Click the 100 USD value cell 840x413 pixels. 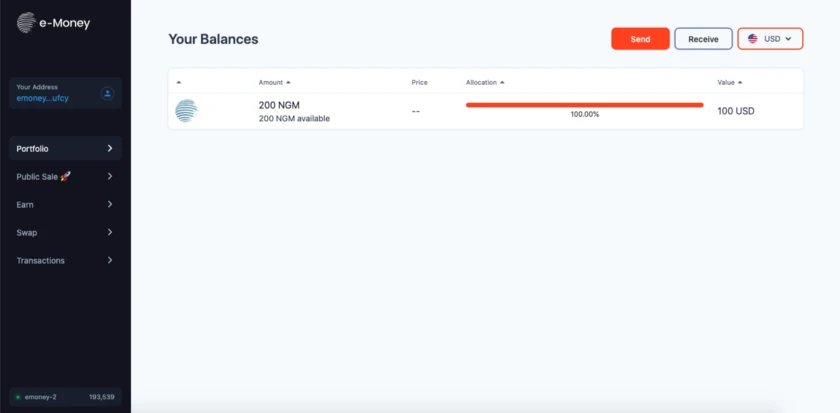pos(736,111)
